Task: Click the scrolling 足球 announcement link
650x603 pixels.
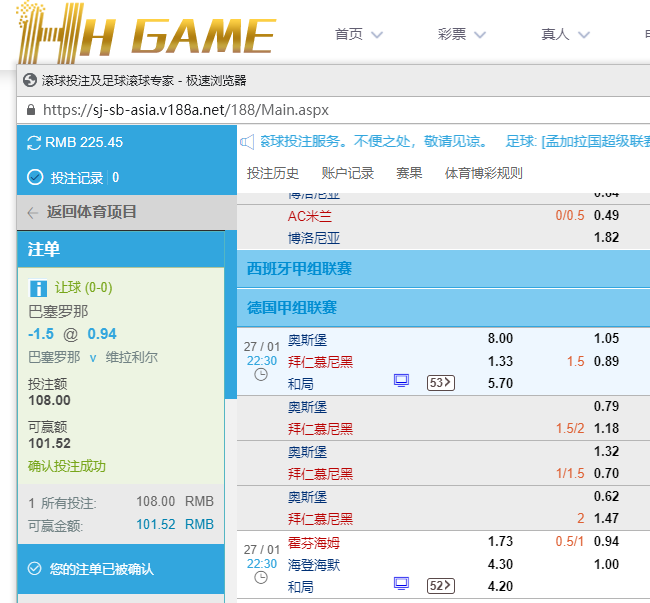Action: [577, 142]
